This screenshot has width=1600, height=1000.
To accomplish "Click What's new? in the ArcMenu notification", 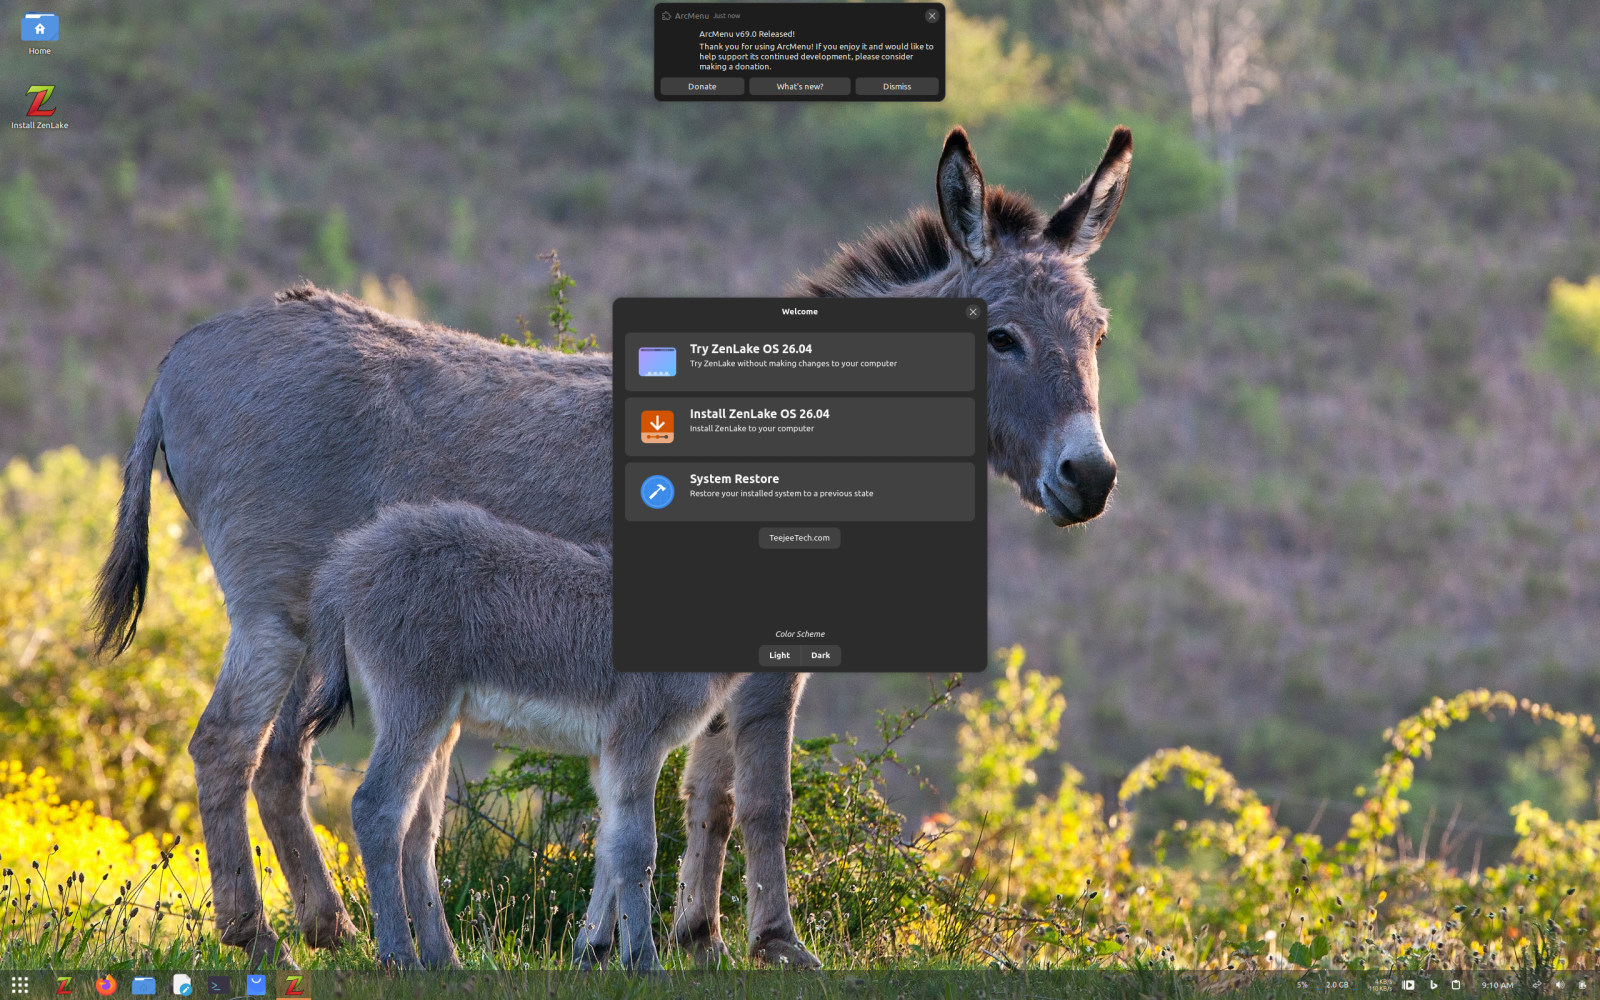I will (800, 87).
